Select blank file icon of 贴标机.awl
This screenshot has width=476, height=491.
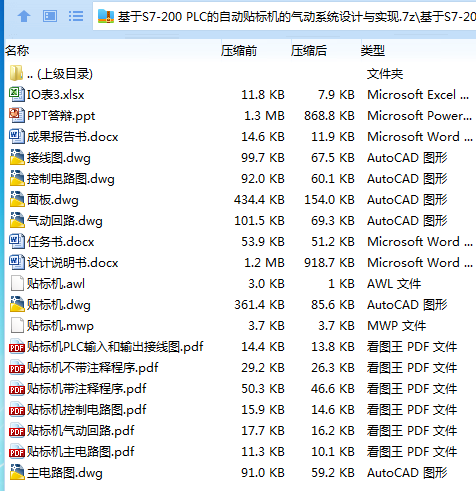click(17, 283)
